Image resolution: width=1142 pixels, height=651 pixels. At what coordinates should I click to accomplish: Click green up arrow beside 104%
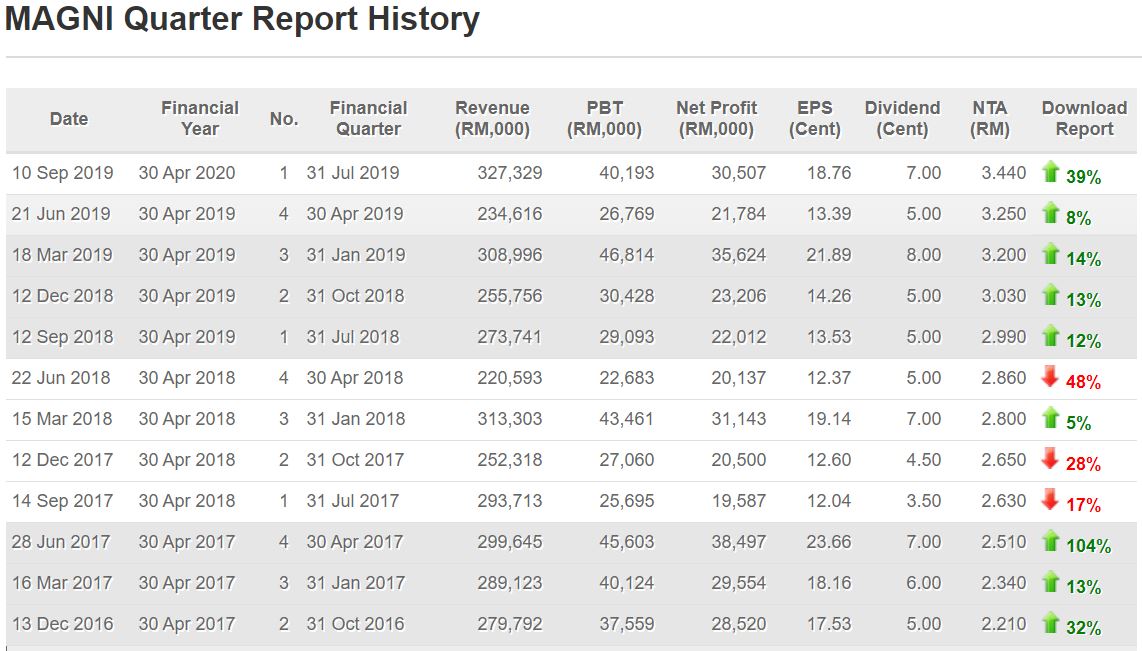pyautogui.click(x=1050, y=541)
